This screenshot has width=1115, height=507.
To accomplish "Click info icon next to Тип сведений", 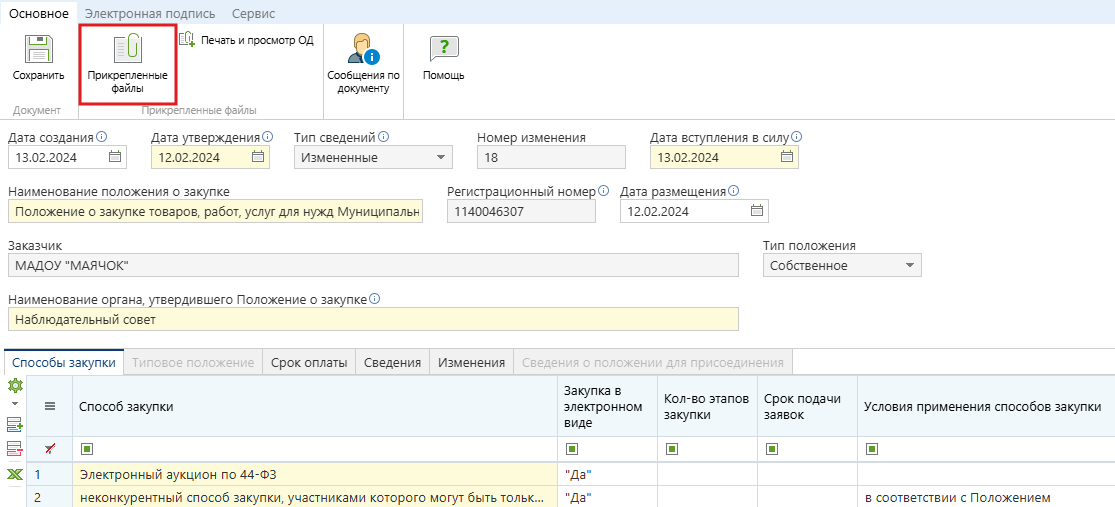I will click(384, 137).
